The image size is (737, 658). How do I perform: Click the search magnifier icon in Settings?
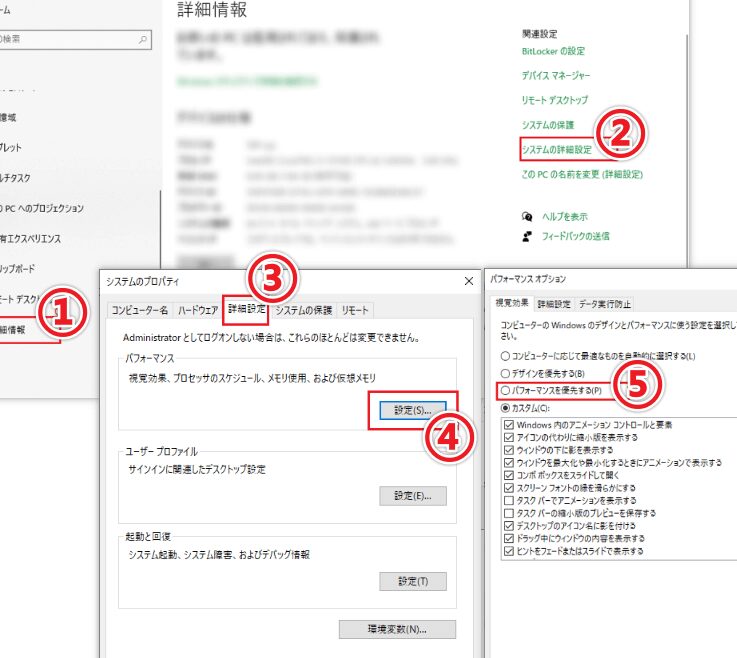click(143, 40)
